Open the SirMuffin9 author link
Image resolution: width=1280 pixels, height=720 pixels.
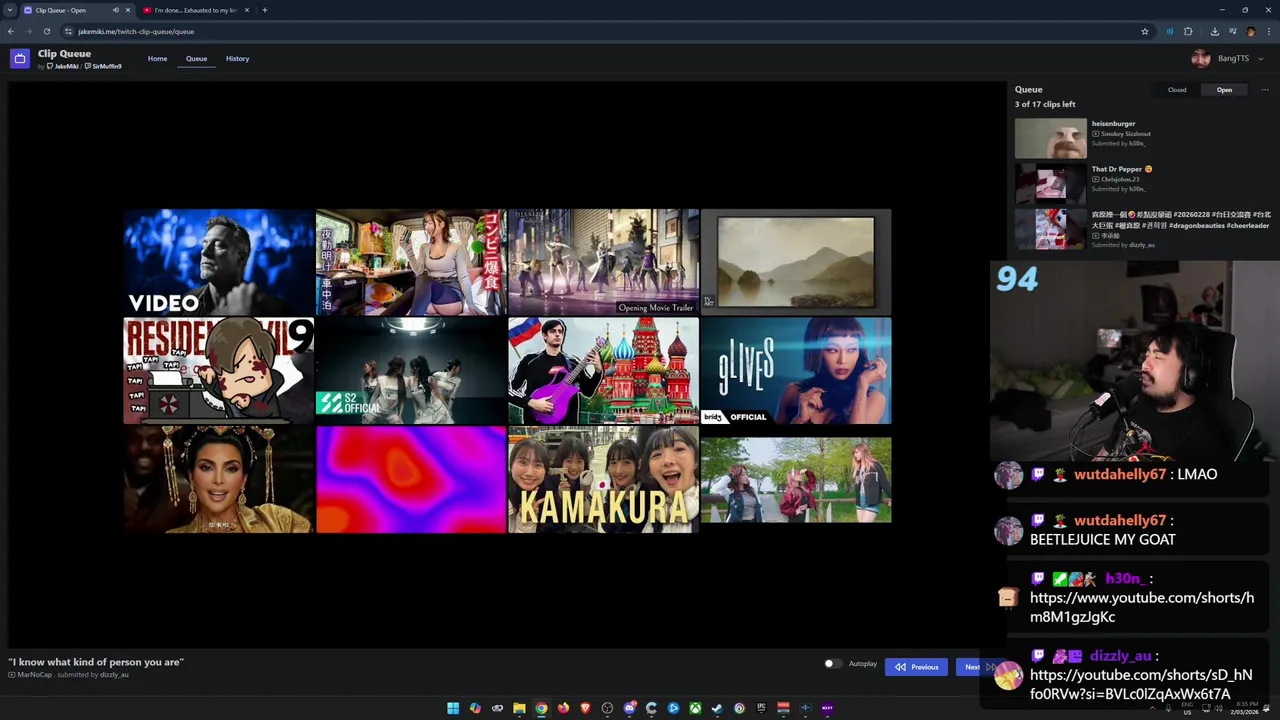103,66
